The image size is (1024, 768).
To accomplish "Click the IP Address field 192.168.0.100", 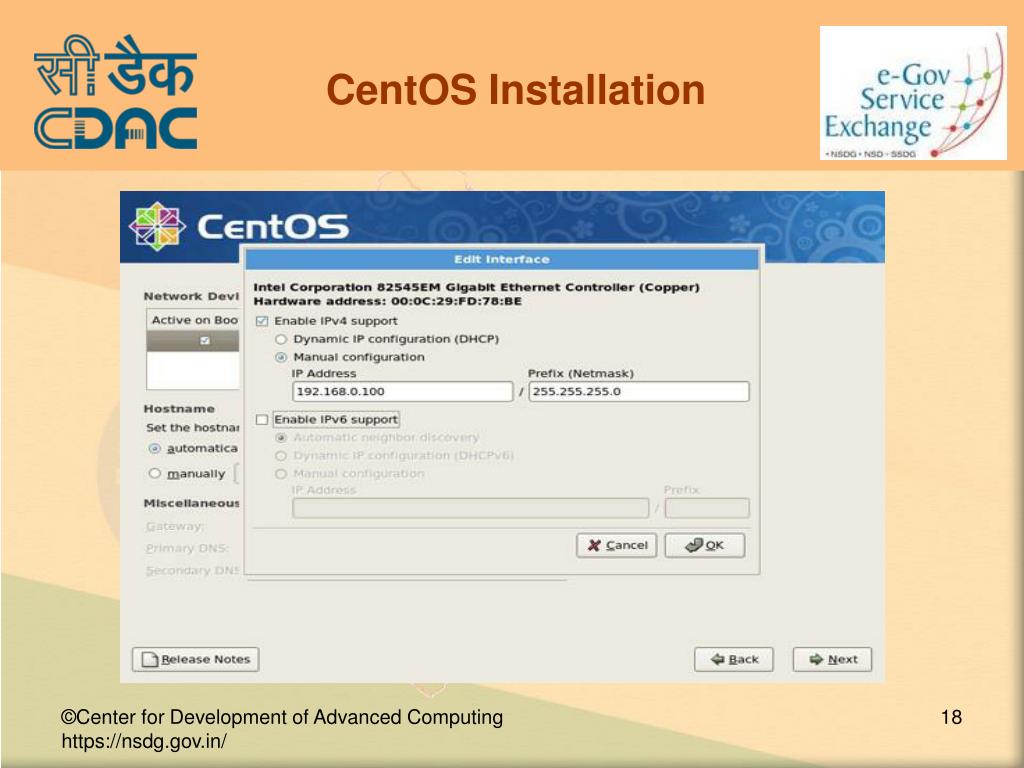I will [x=402, y=391].
